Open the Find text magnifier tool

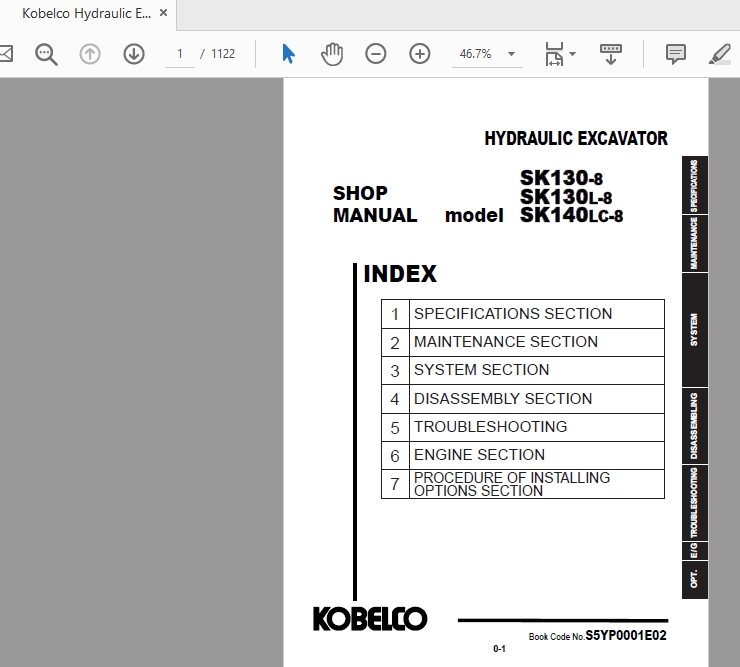[46, 54]
